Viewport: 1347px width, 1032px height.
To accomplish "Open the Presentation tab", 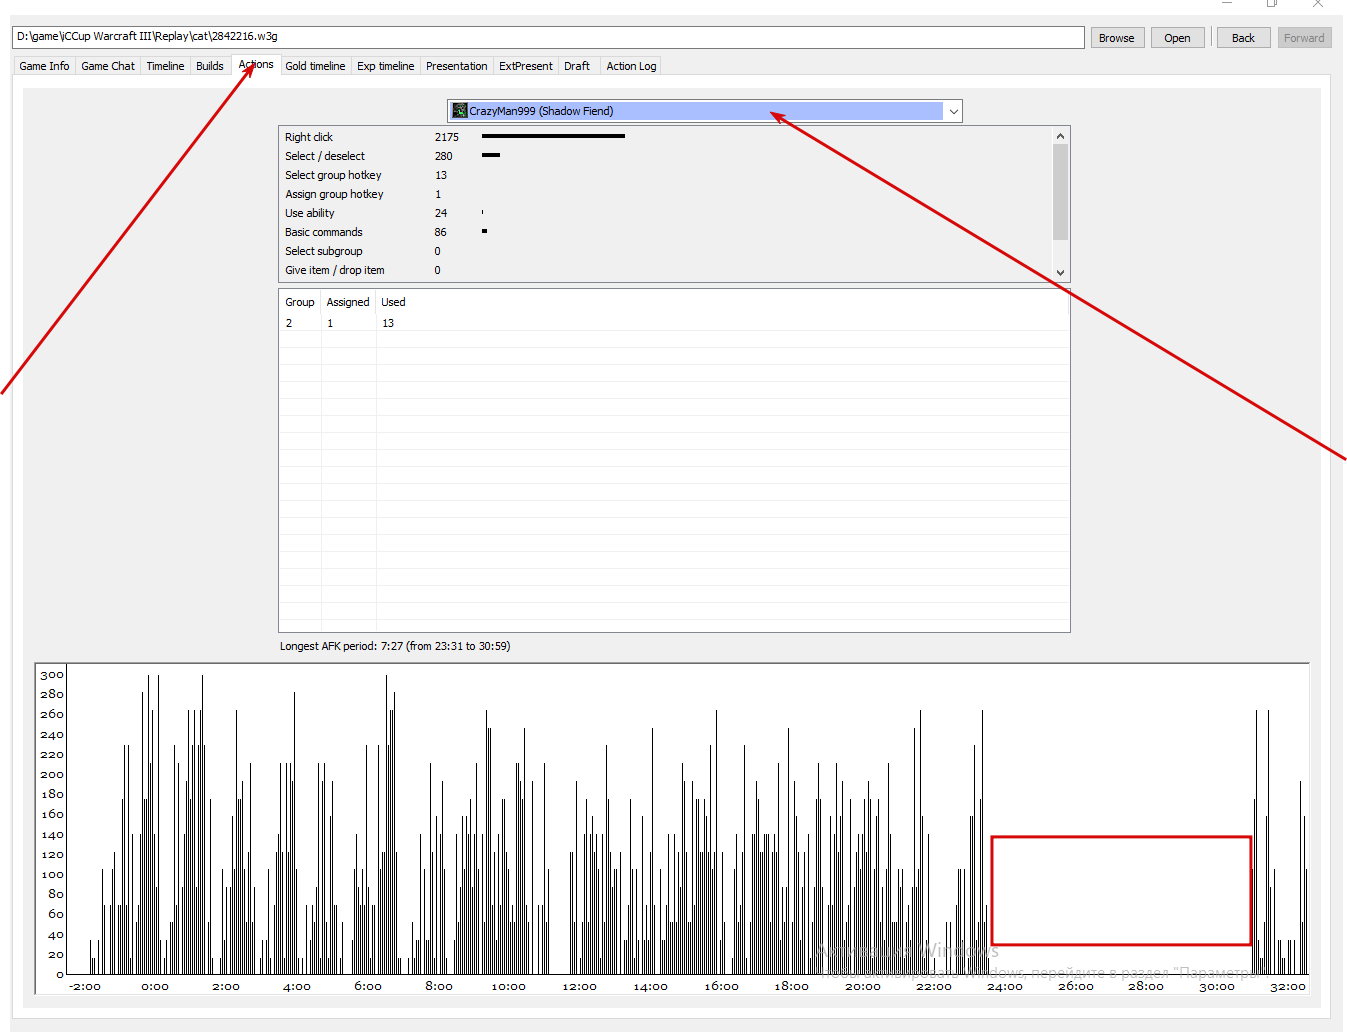I will coord(457,66).
